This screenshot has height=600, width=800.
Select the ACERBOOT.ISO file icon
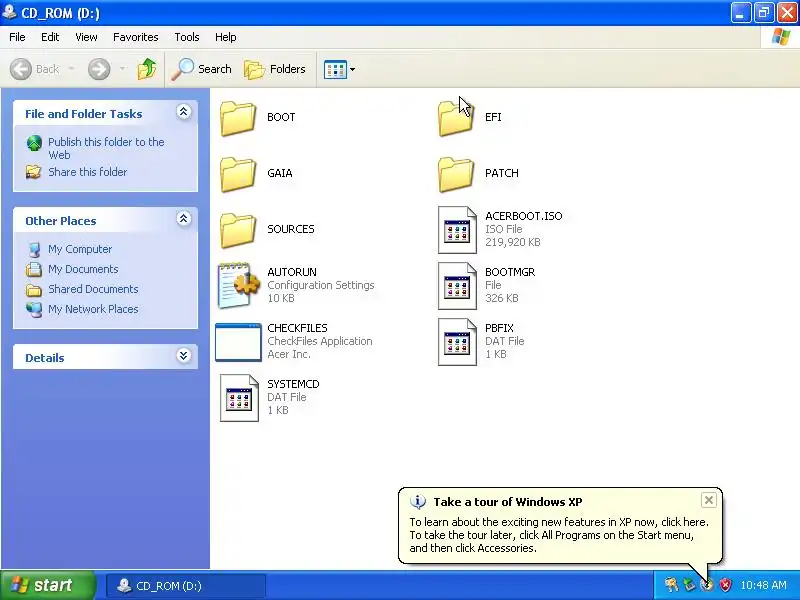coord(457,230)
